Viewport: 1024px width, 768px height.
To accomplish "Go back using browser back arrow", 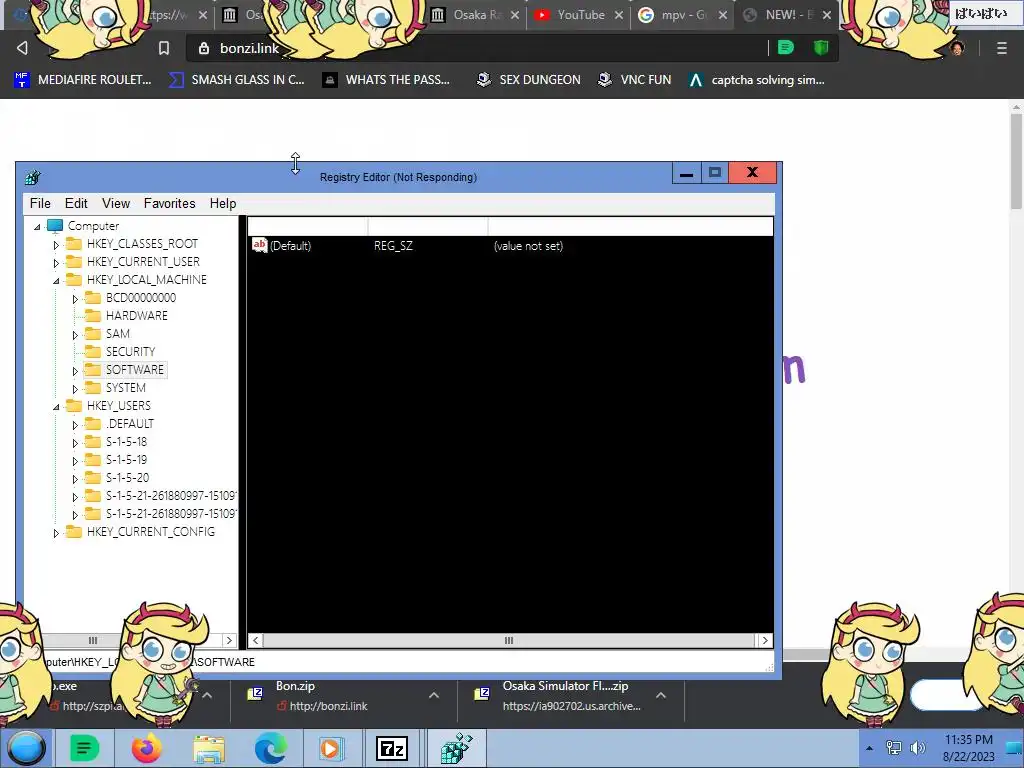I will point(22,48).
